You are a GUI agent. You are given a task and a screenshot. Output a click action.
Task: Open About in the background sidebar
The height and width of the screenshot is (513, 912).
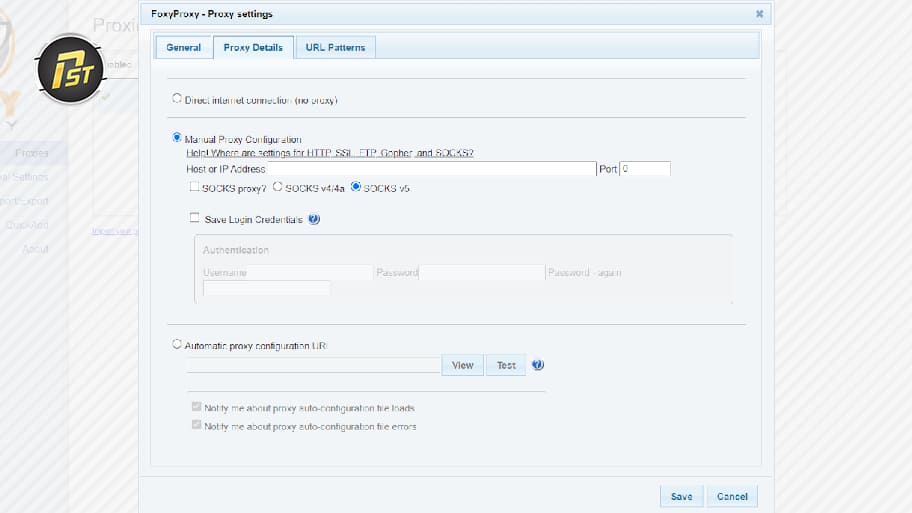(35, 249)
